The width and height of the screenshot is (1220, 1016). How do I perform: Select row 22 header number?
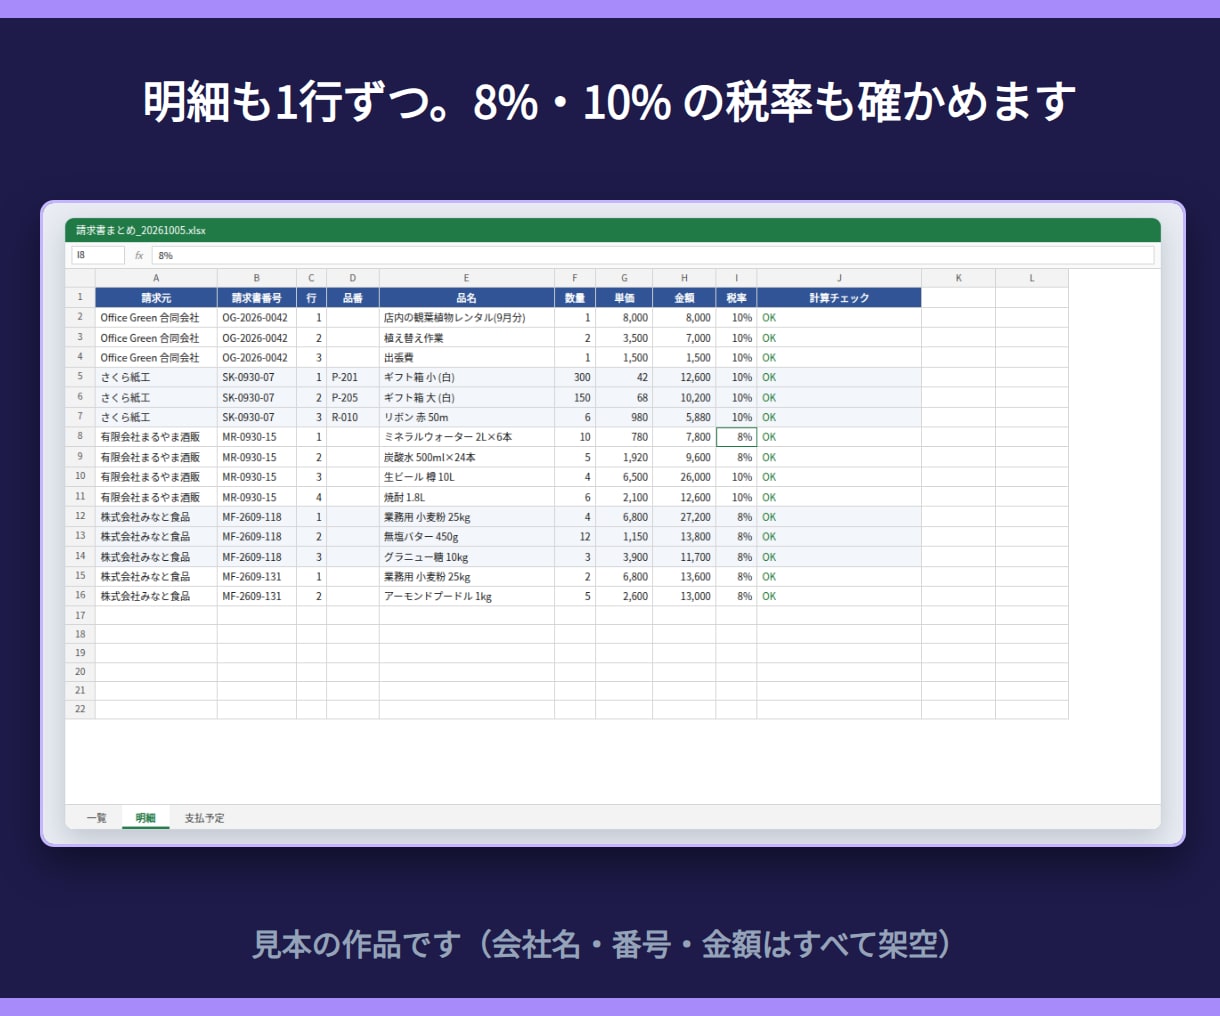pyautogui.click(x=80, y=709)
